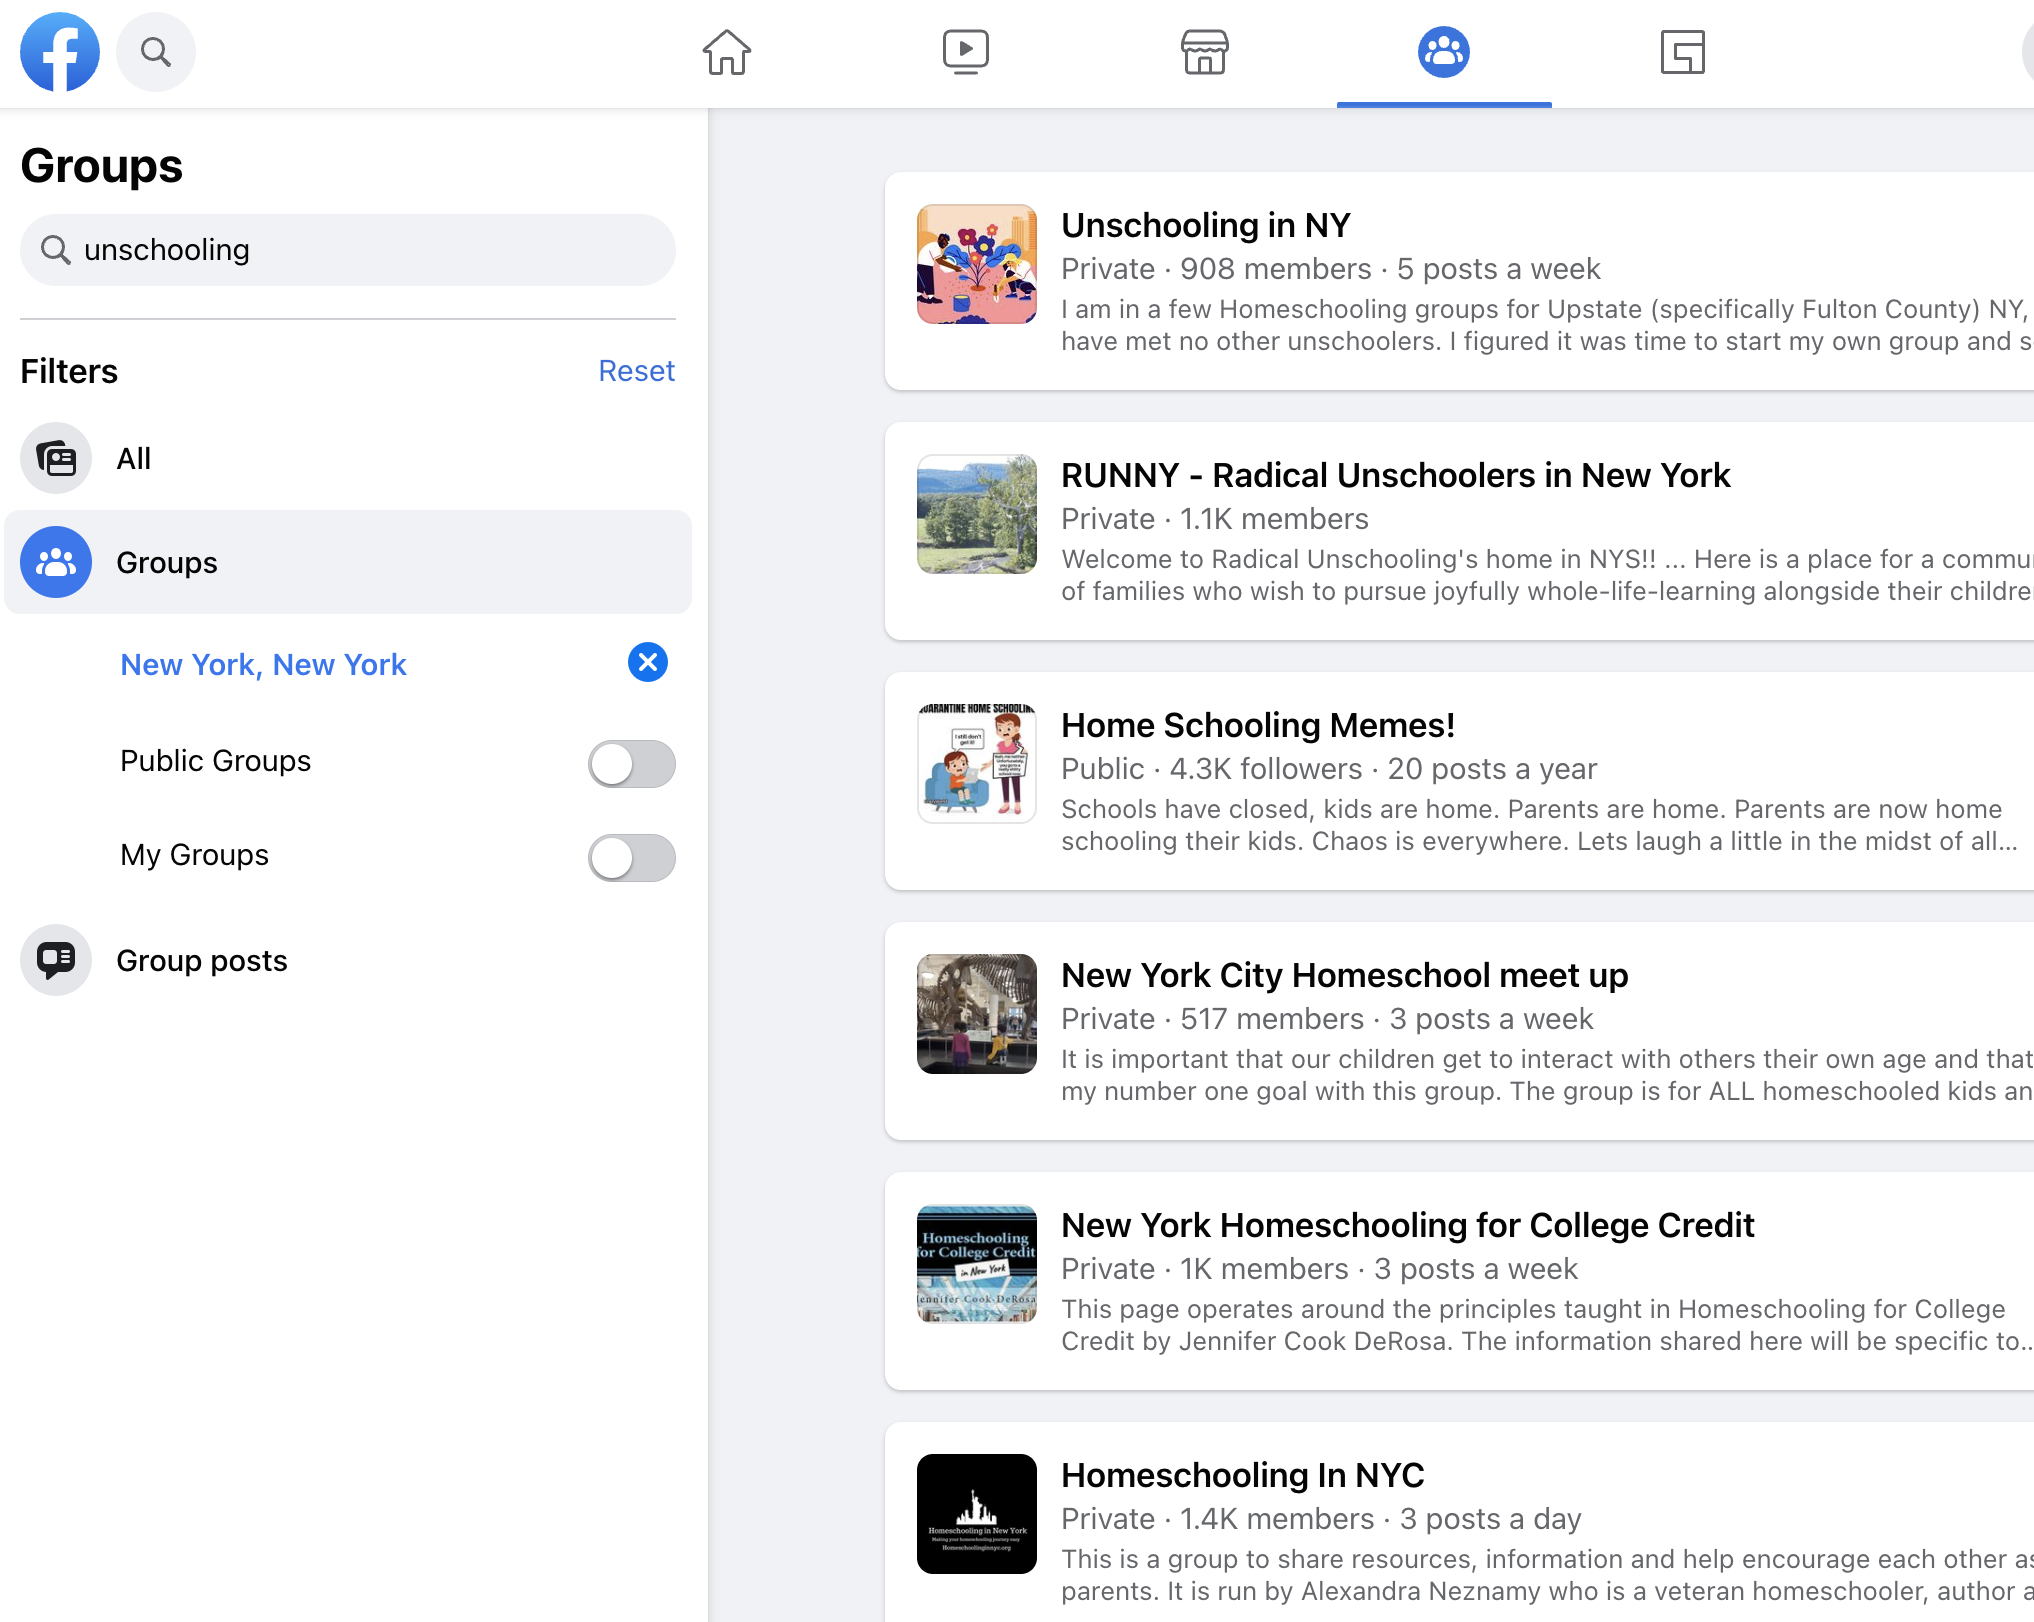Viewport: 2034px width, 1622px height.
Task: Open RUNNY - Radical Unschoolers in New York
Action: (1396, 475)
